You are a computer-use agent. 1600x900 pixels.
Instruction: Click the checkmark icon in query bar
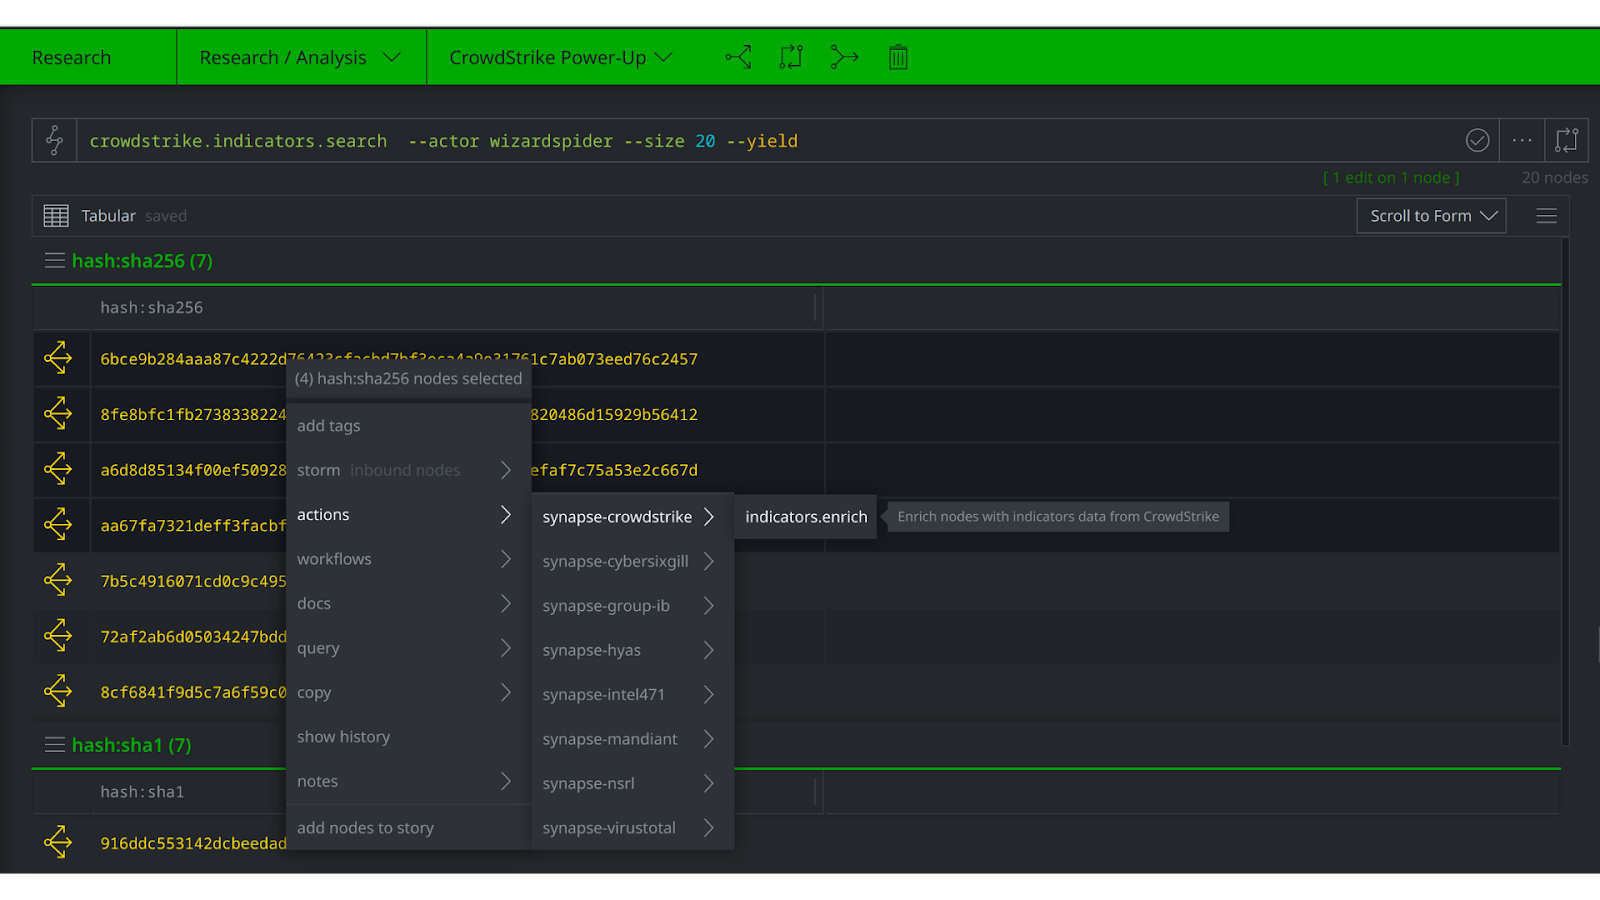coord(1477,141)
